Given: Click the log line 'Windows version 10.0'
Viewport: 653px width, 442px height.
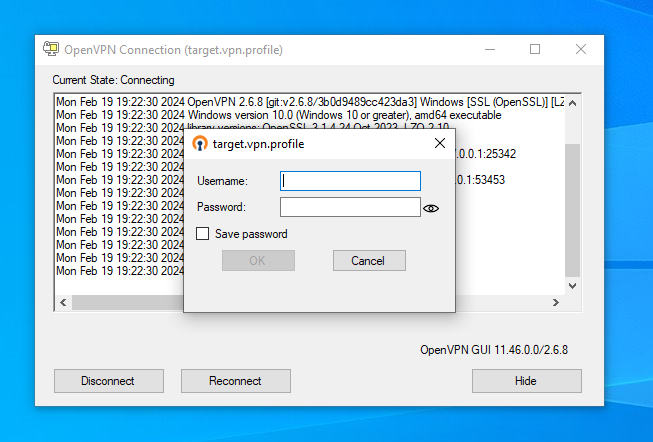Looking at the screenshot, I should pyautogui.click(x=279, y=115).
